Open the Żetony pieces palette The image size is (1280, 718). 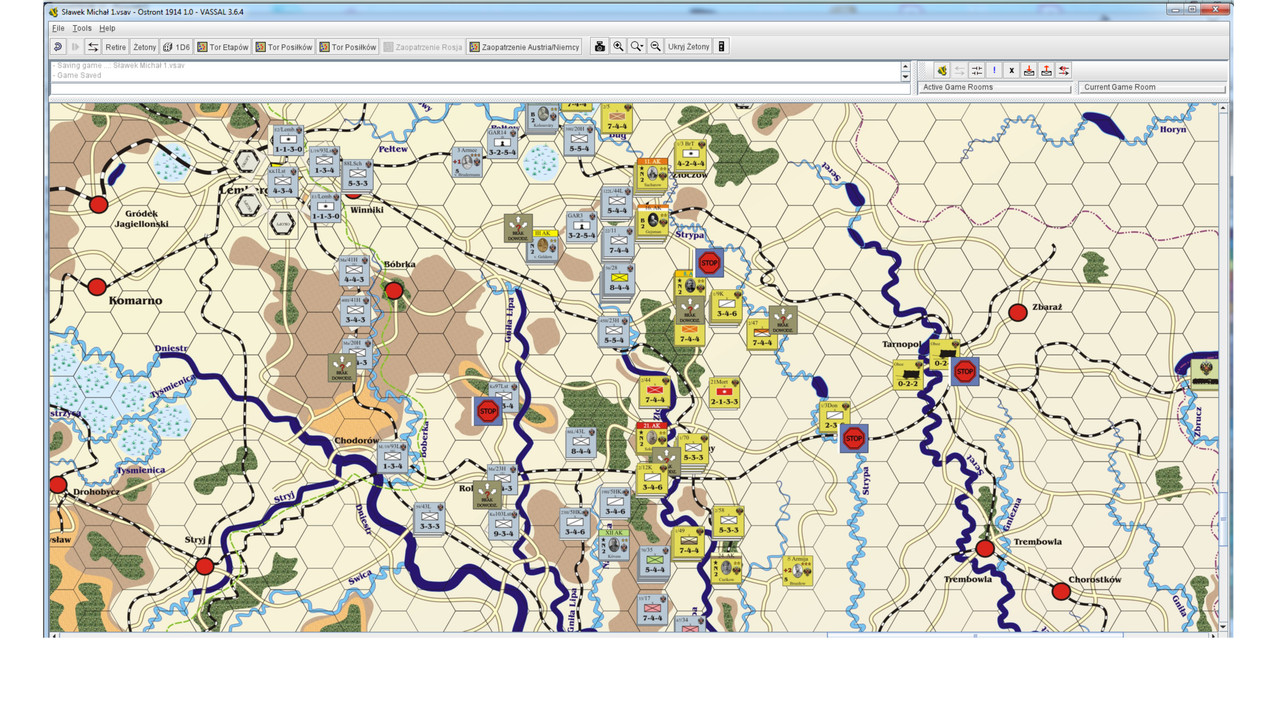pyautogui.click(x=145, y=47)
